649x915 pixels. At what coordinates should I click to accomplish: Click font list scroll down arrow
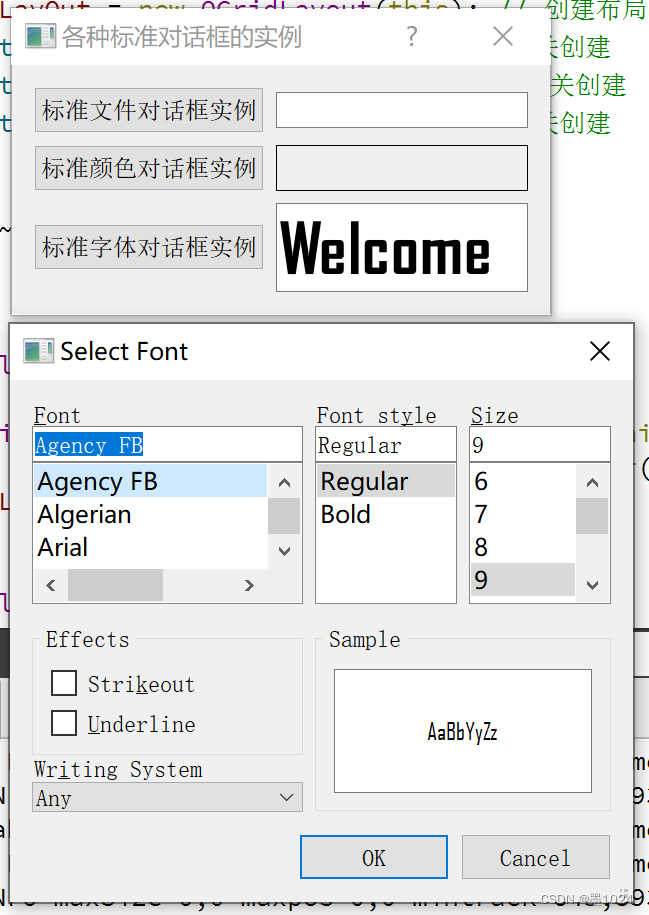(x=285, y=551)
